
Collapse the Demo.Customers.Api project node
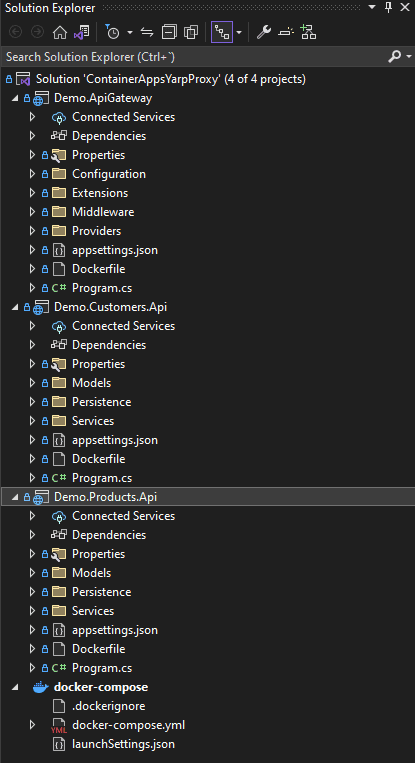click(15, 307)
